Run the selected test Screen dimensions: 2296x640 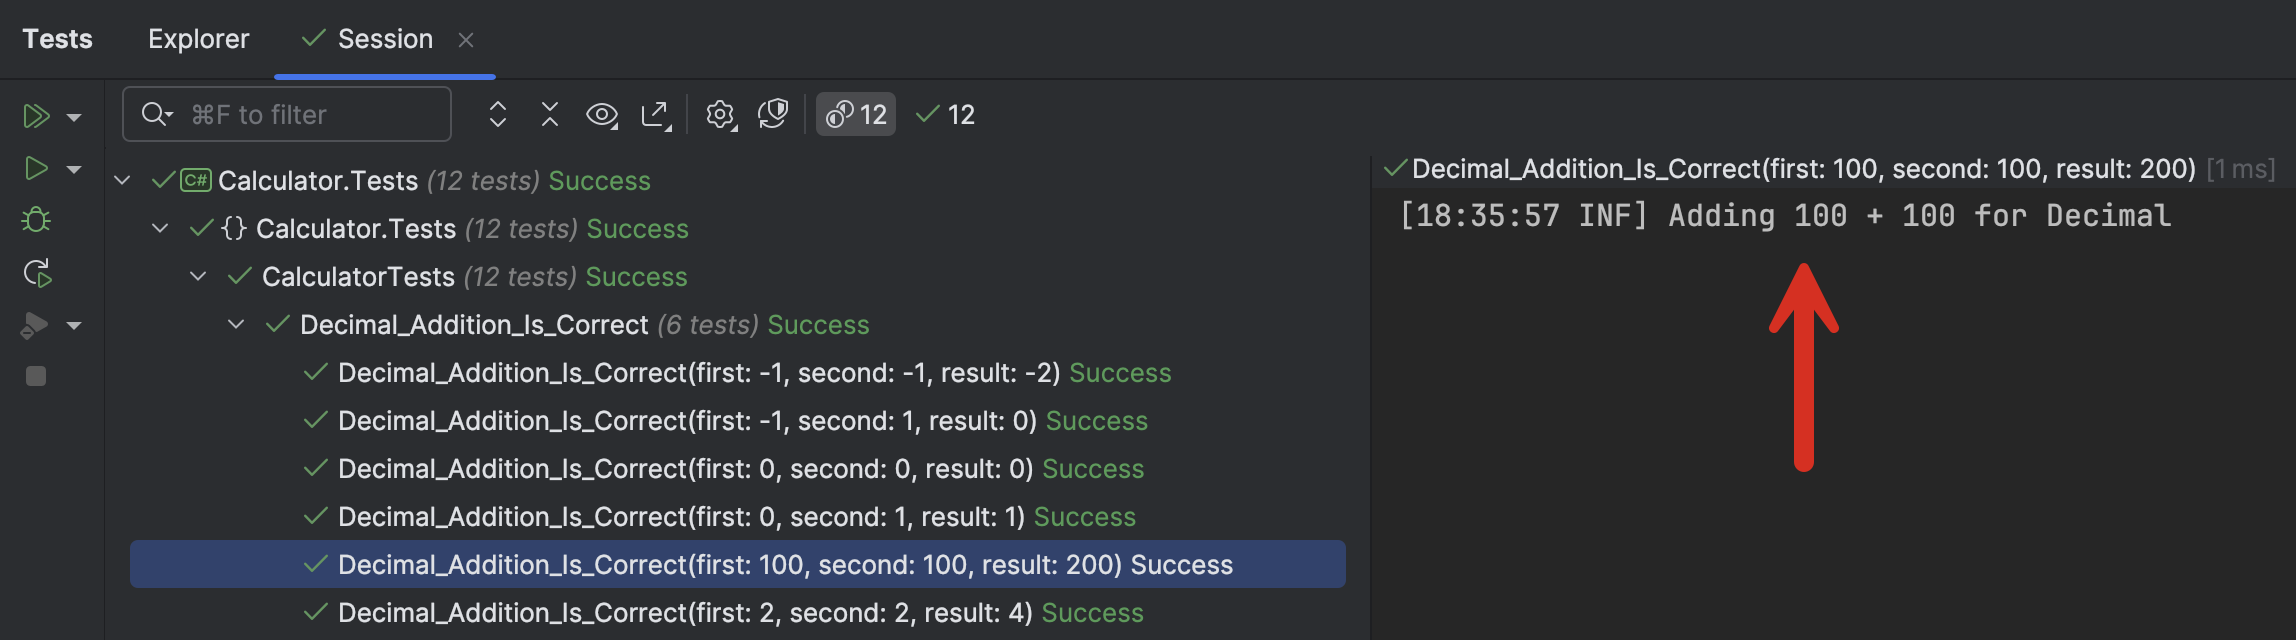(36, 169)
